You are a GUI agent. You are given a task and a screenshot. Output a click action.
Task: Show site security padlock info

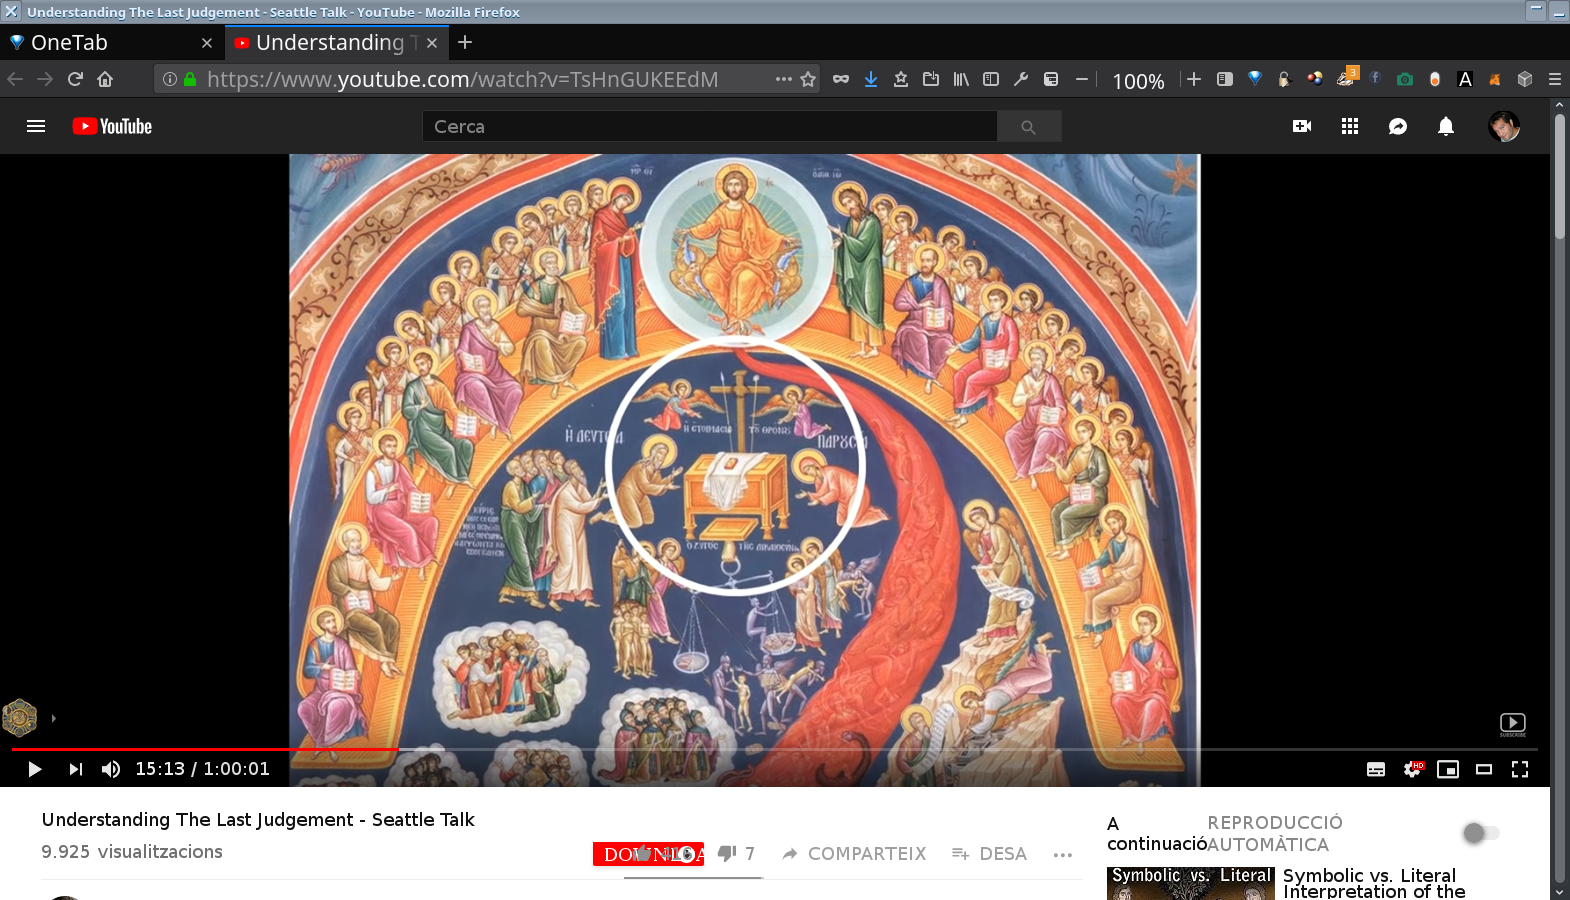[x=190, y=79]
